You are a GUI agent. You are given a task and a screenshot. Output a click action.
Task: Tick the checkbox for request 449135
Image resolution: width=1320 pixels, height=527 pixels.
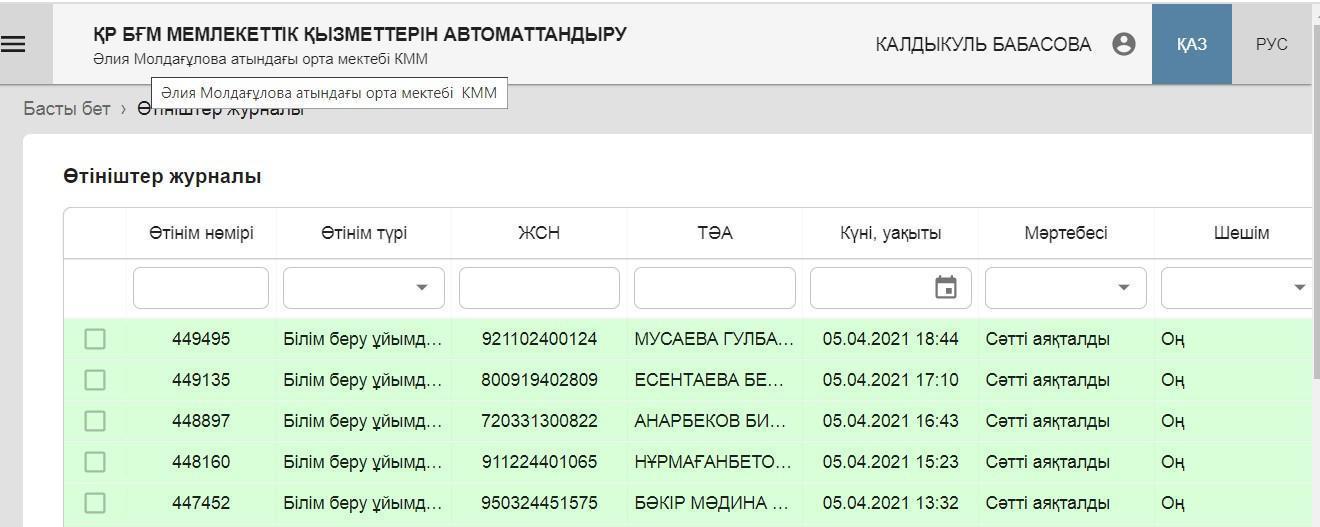[95, 380]
